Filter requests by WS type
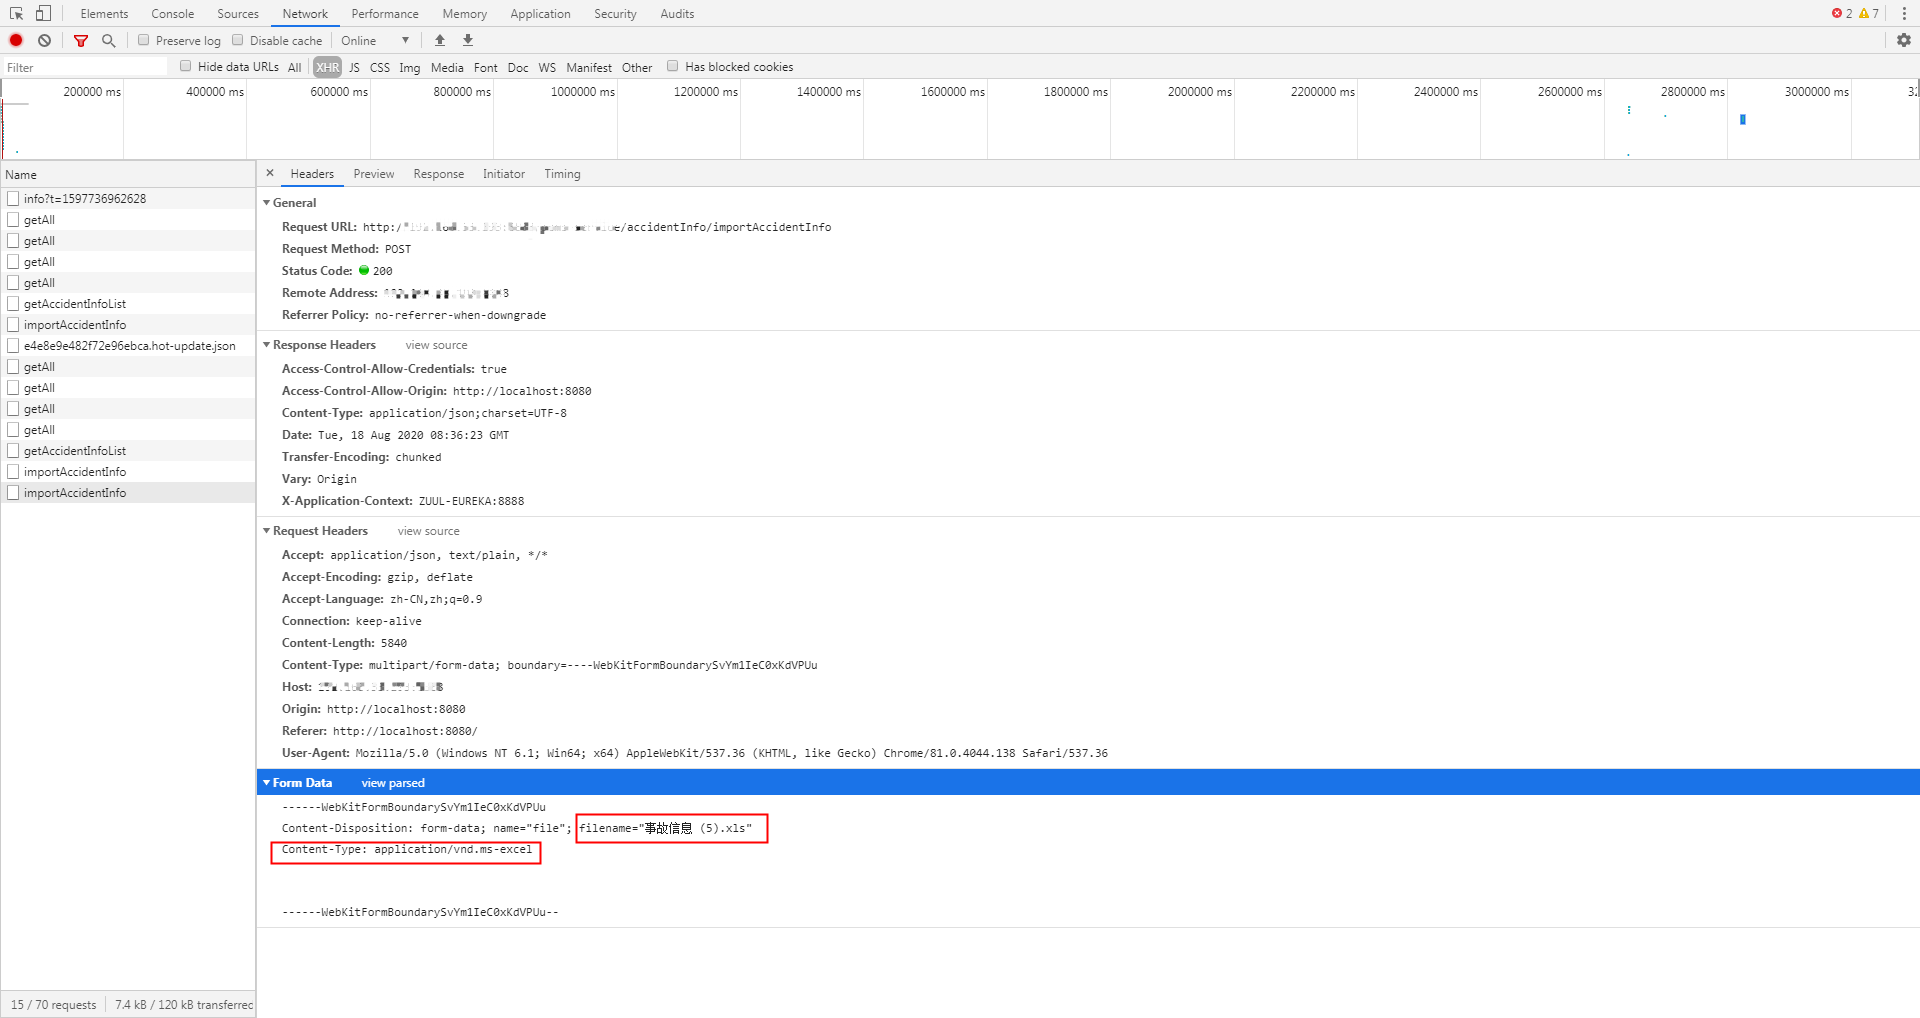Screen dimensions: 1920x1018 (547, 67)
